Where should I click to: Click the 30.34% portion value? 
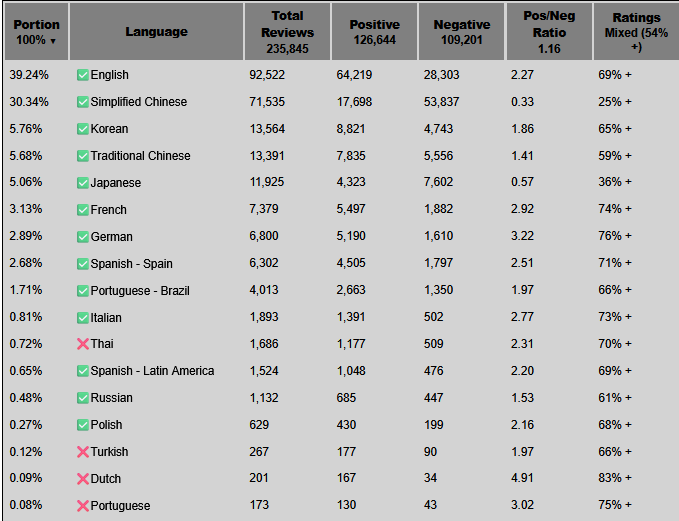(x=29, y=102)
